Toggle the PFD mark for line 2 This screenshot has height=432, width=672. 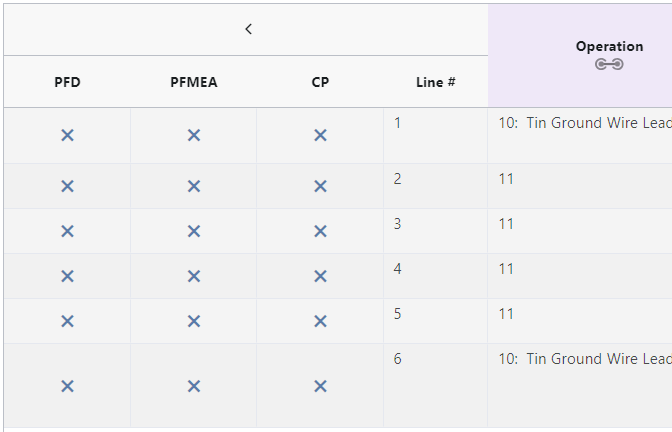pyautogui.click(x=67, y=186)
